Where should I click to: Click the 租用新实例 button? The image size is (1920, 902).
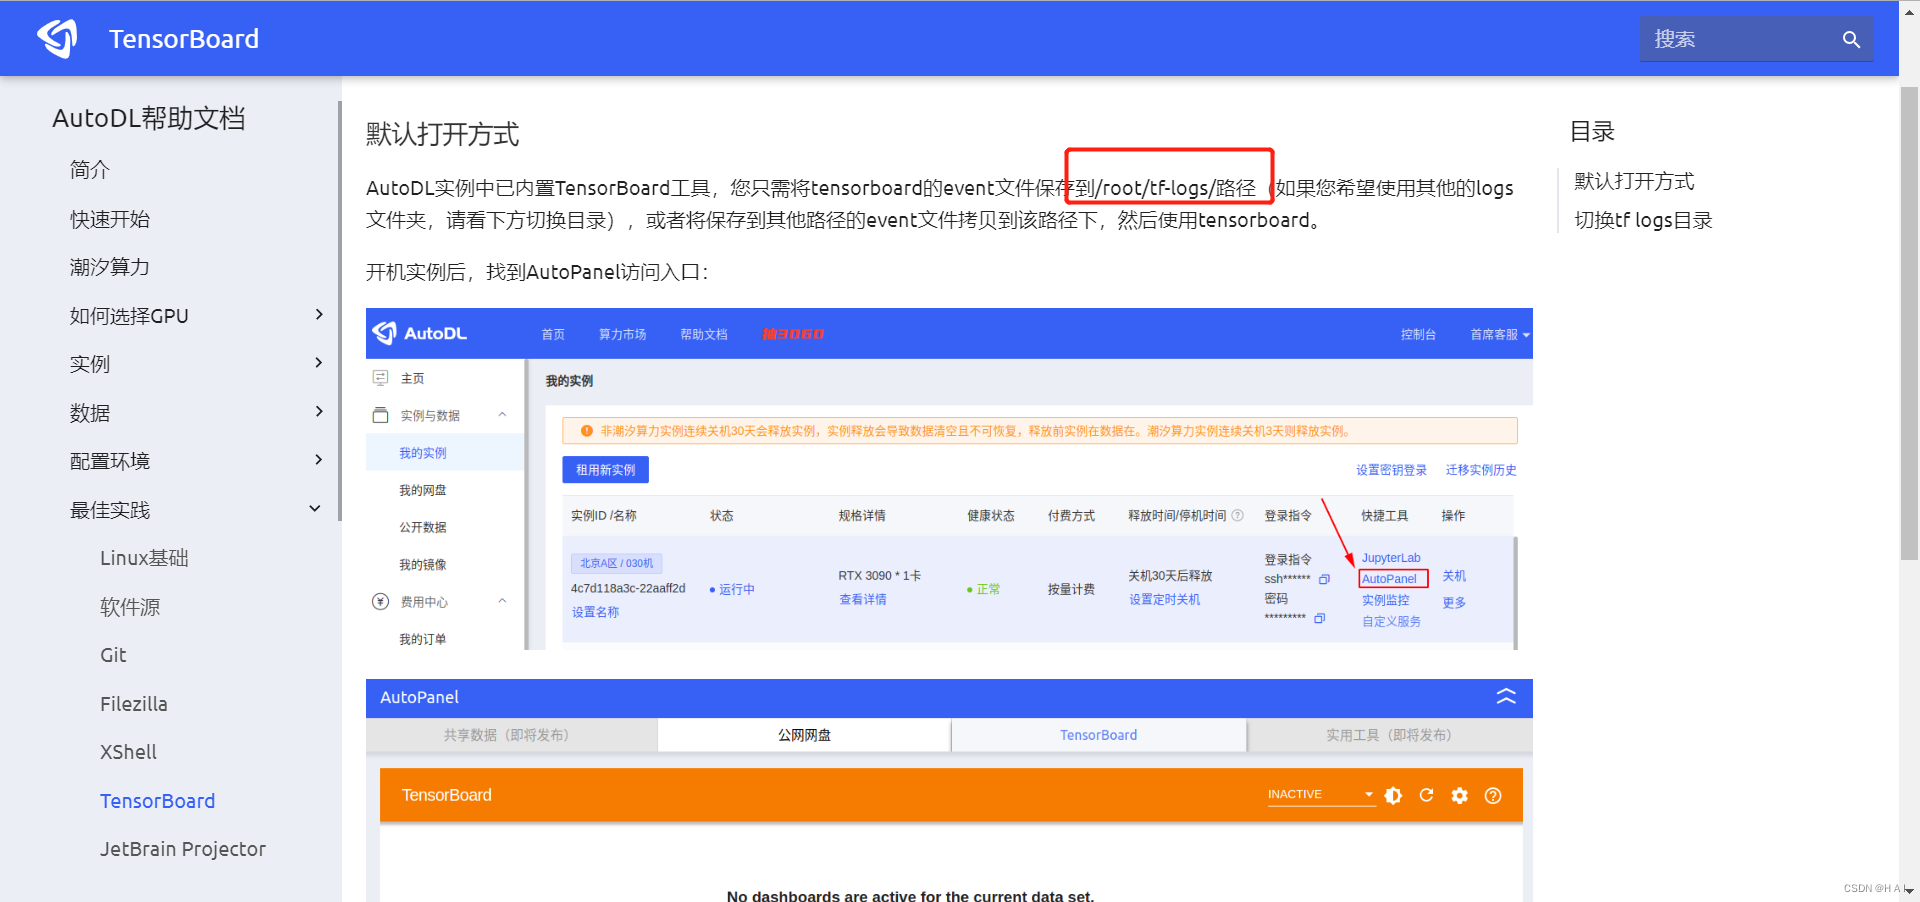[605, 468]
